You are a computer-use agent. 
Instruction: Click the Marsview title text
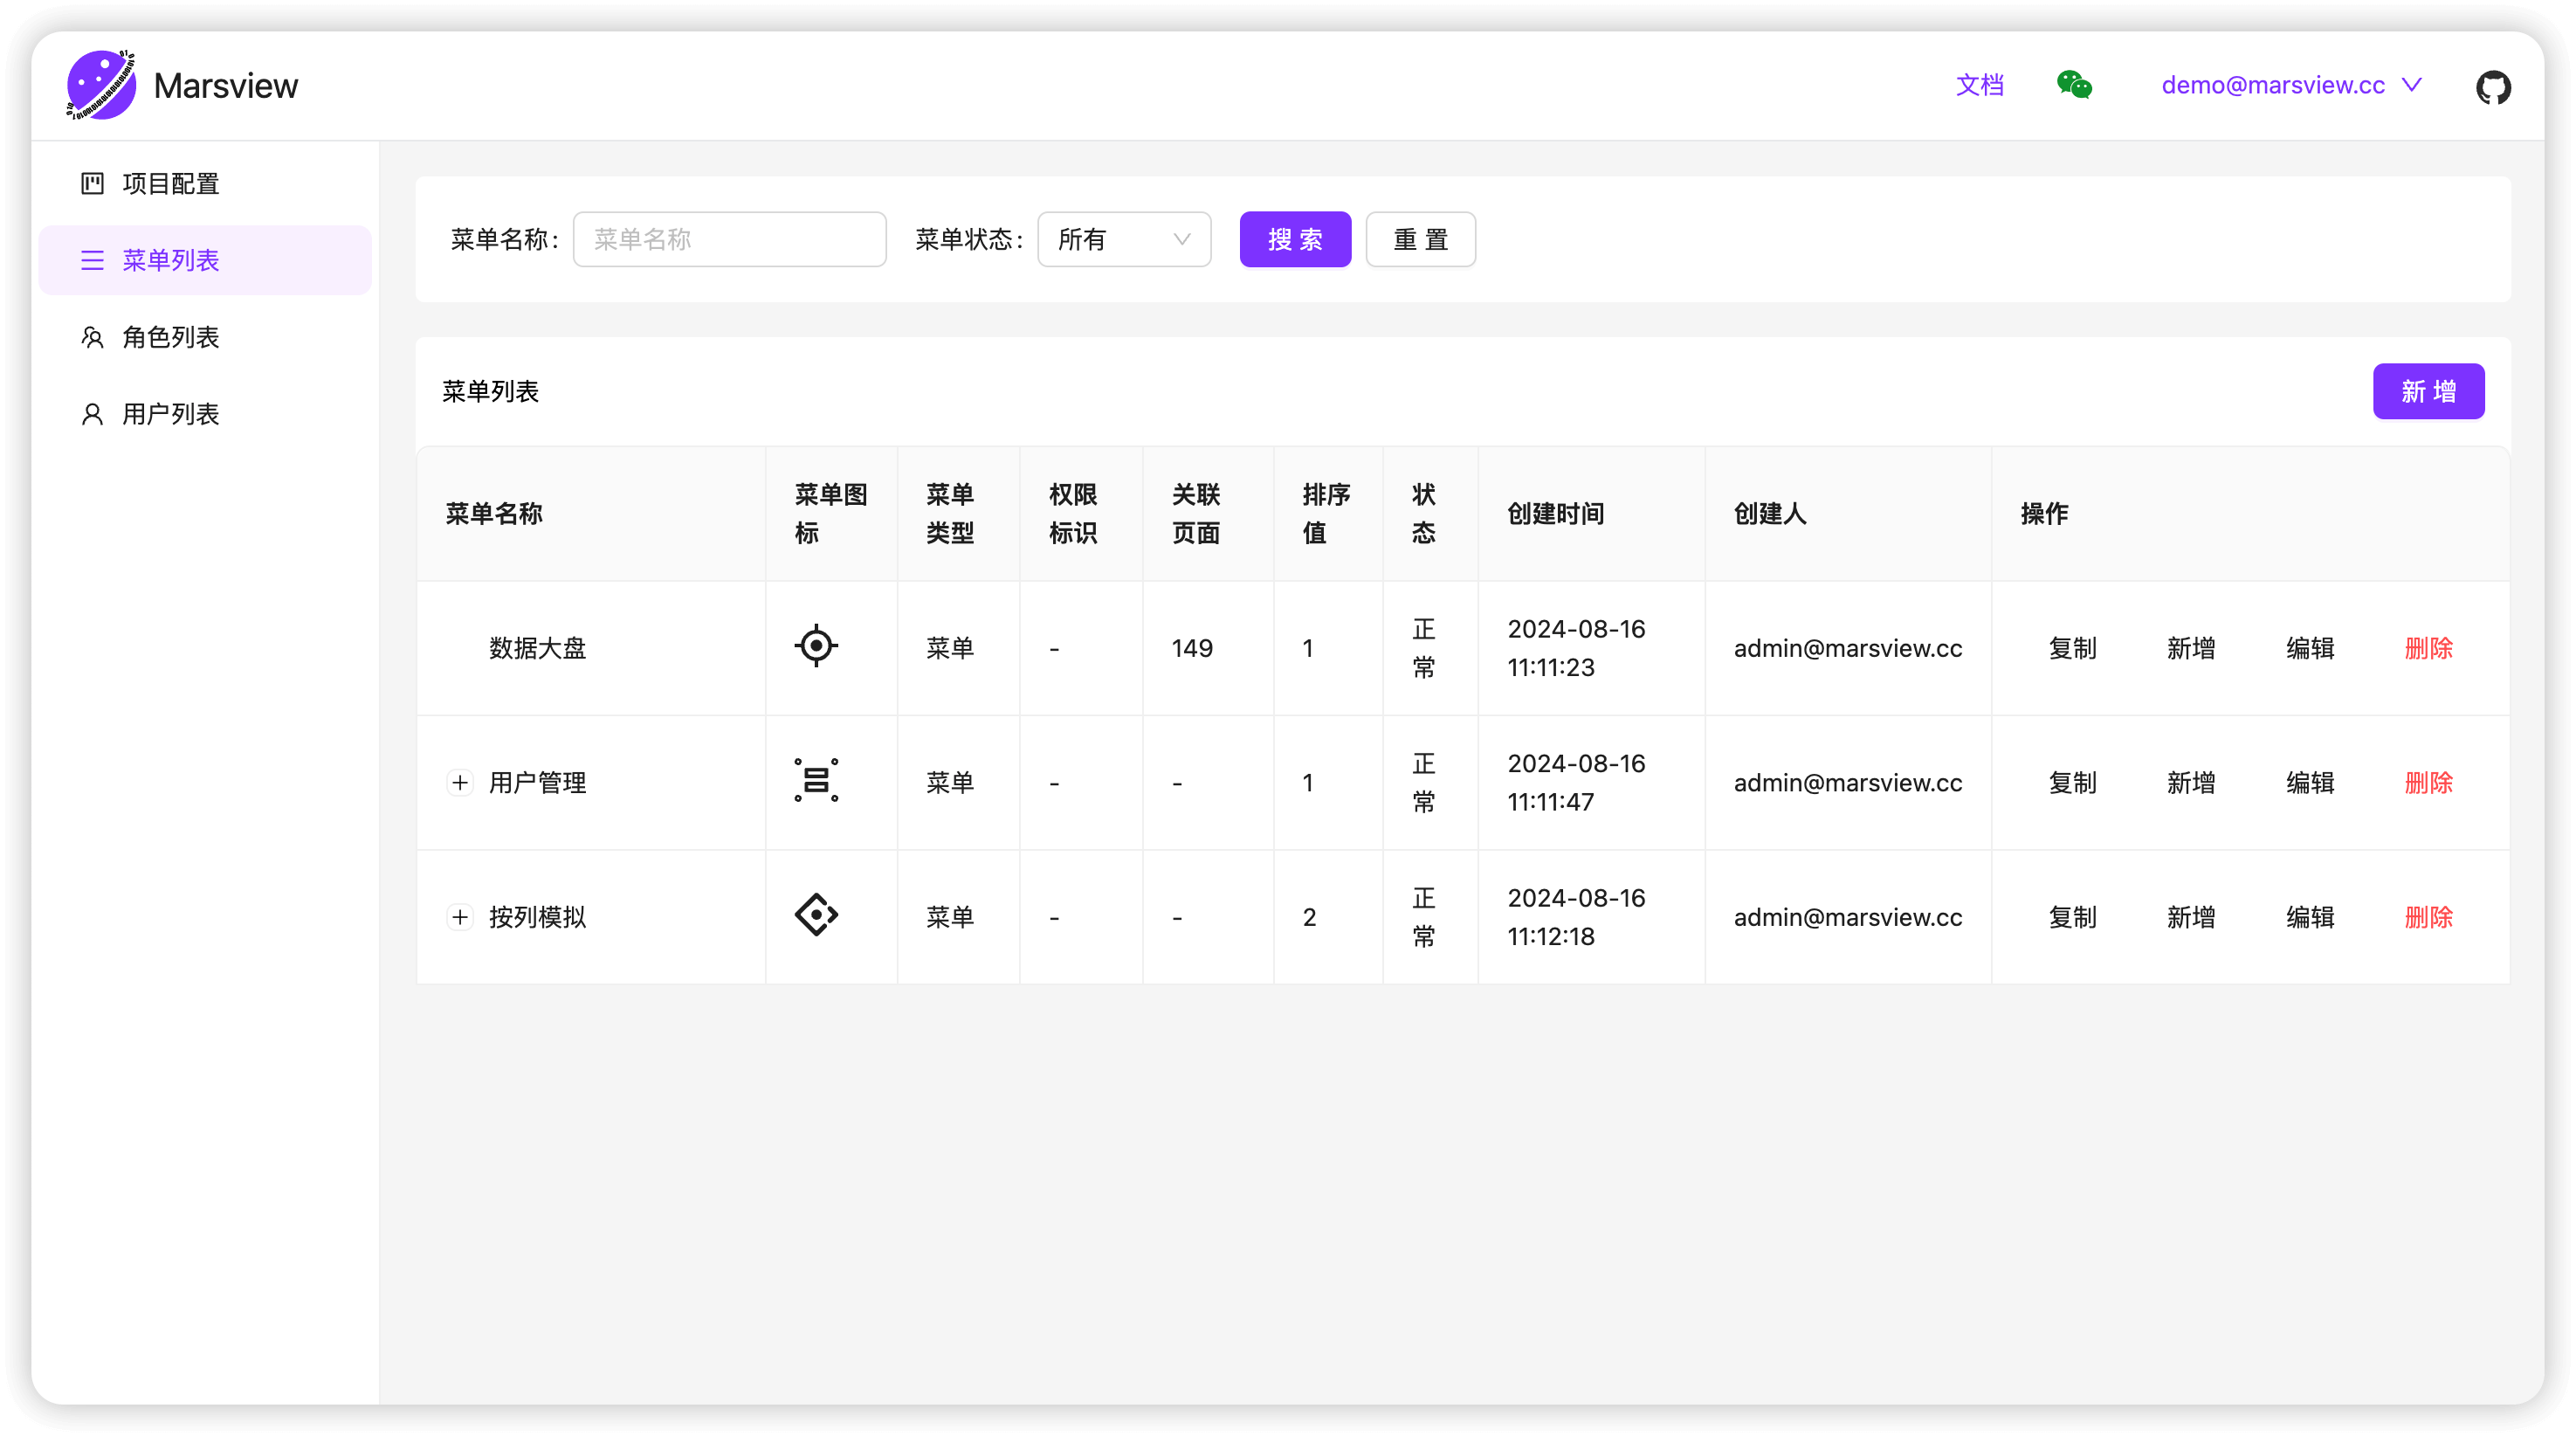click(226, 86)
